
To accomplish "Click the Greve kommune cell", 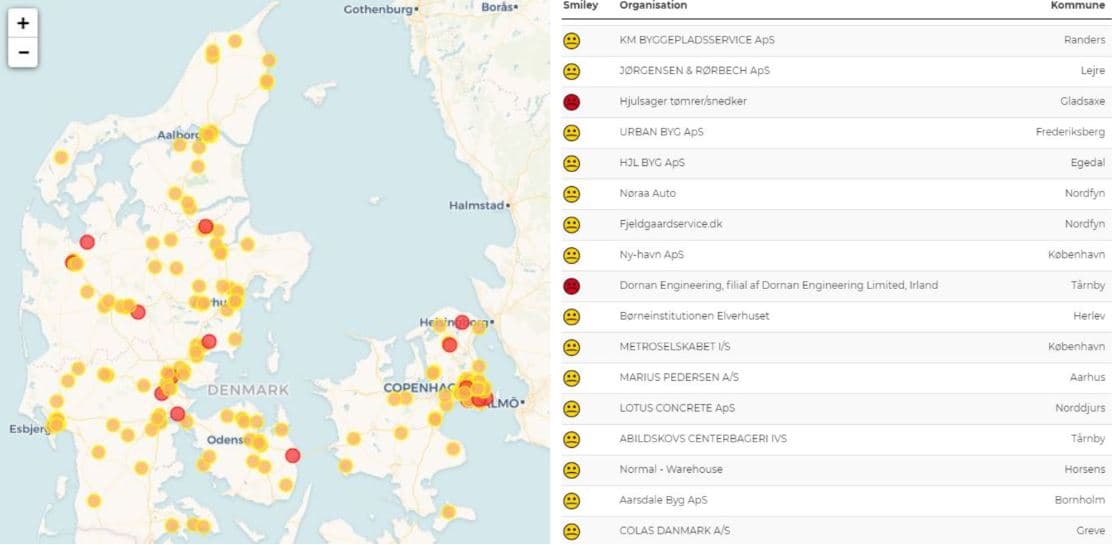I will (1091, 531).
